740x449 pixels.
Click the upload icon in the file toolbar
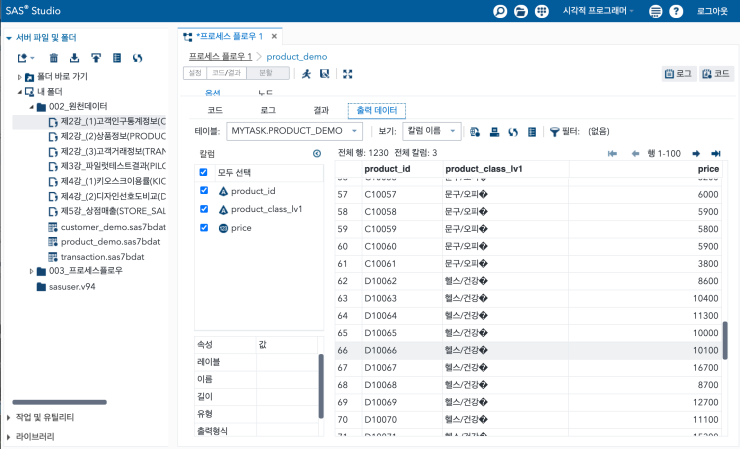(96, 58)
